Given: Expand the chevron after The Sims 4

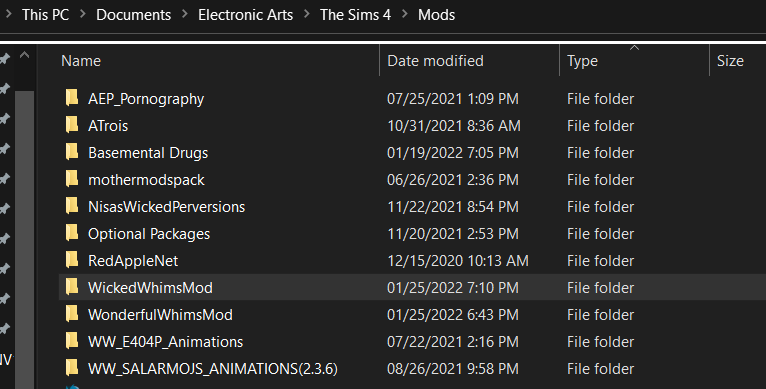Looking at the screenshot, I should 405,15.
